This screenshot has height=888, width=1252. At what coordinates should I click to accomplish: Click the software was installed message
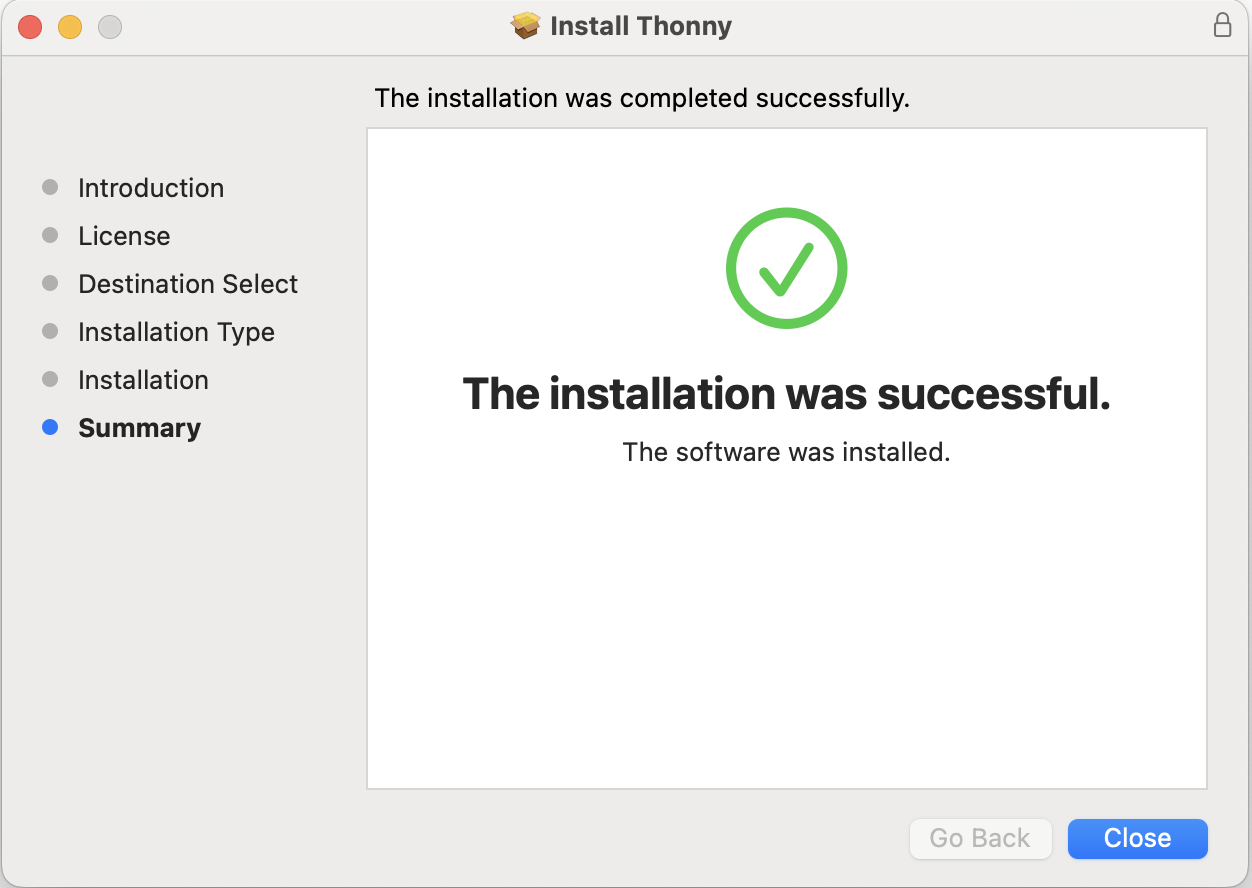click(x=786, y=451)
